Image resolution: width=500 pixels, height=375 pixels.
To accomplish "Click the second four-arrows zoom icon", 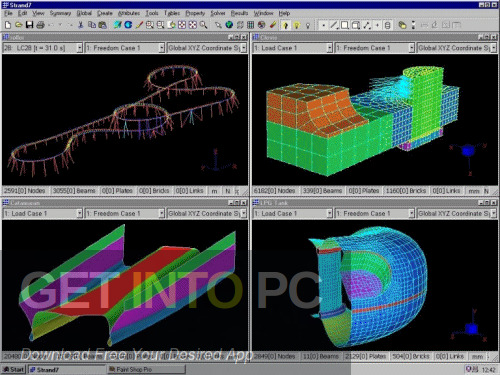I will [x=193, y=25].
